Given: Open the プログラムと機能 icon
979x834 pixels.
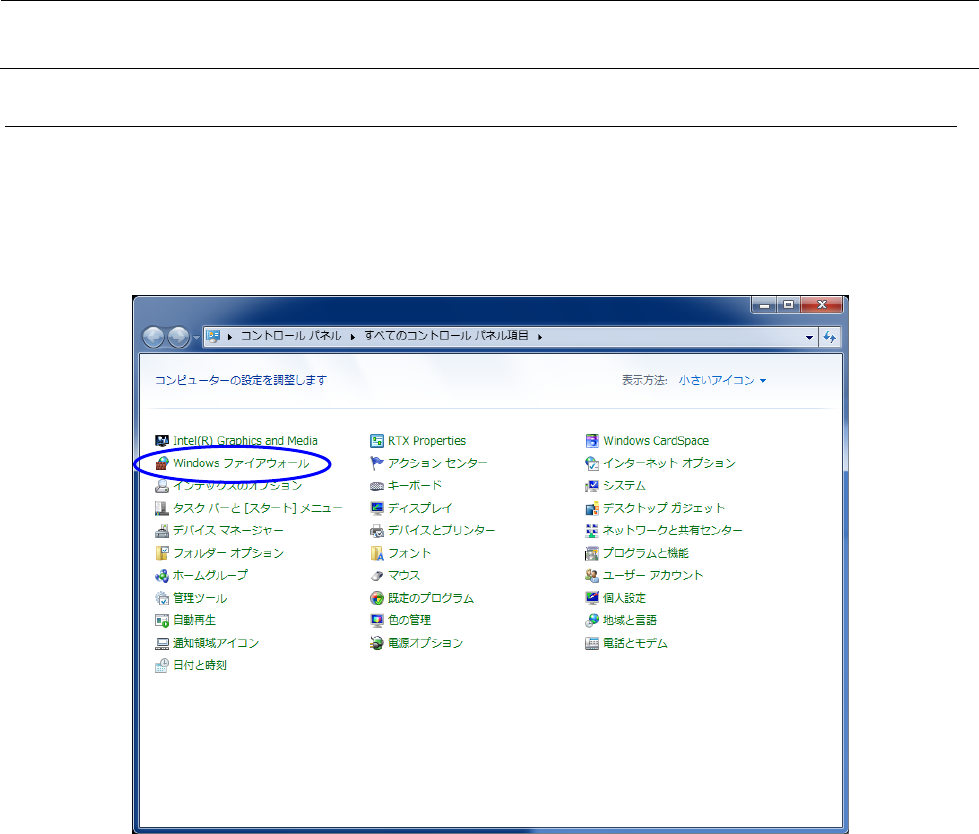Looking at the screenshot, I should (x=592, y=553).
